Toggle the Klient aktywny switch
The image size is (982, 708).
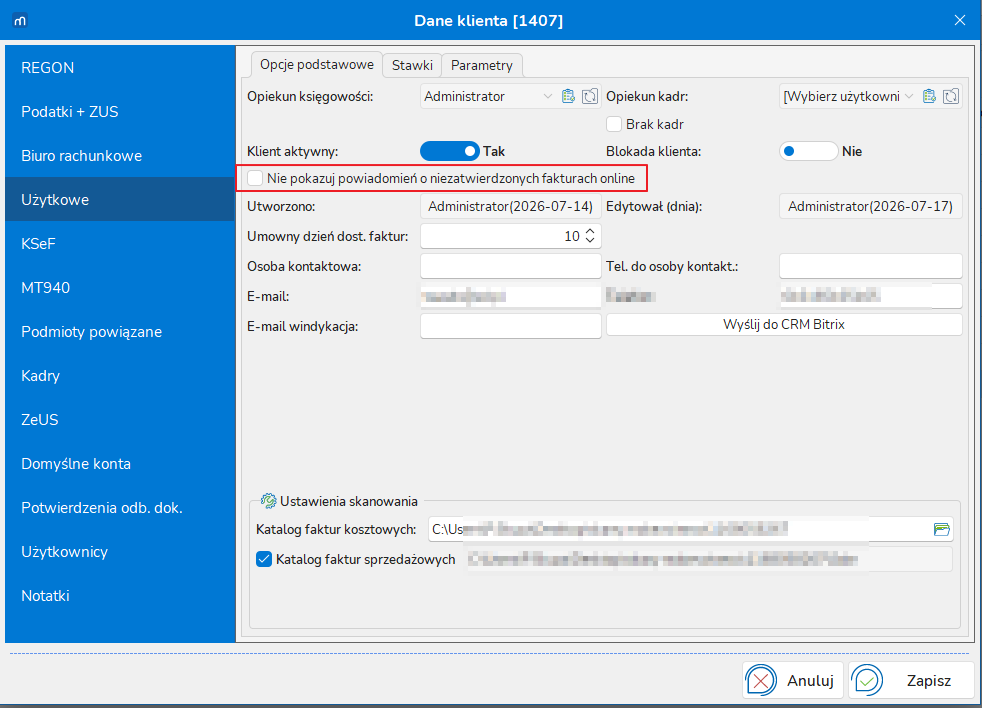coord(450,151)
